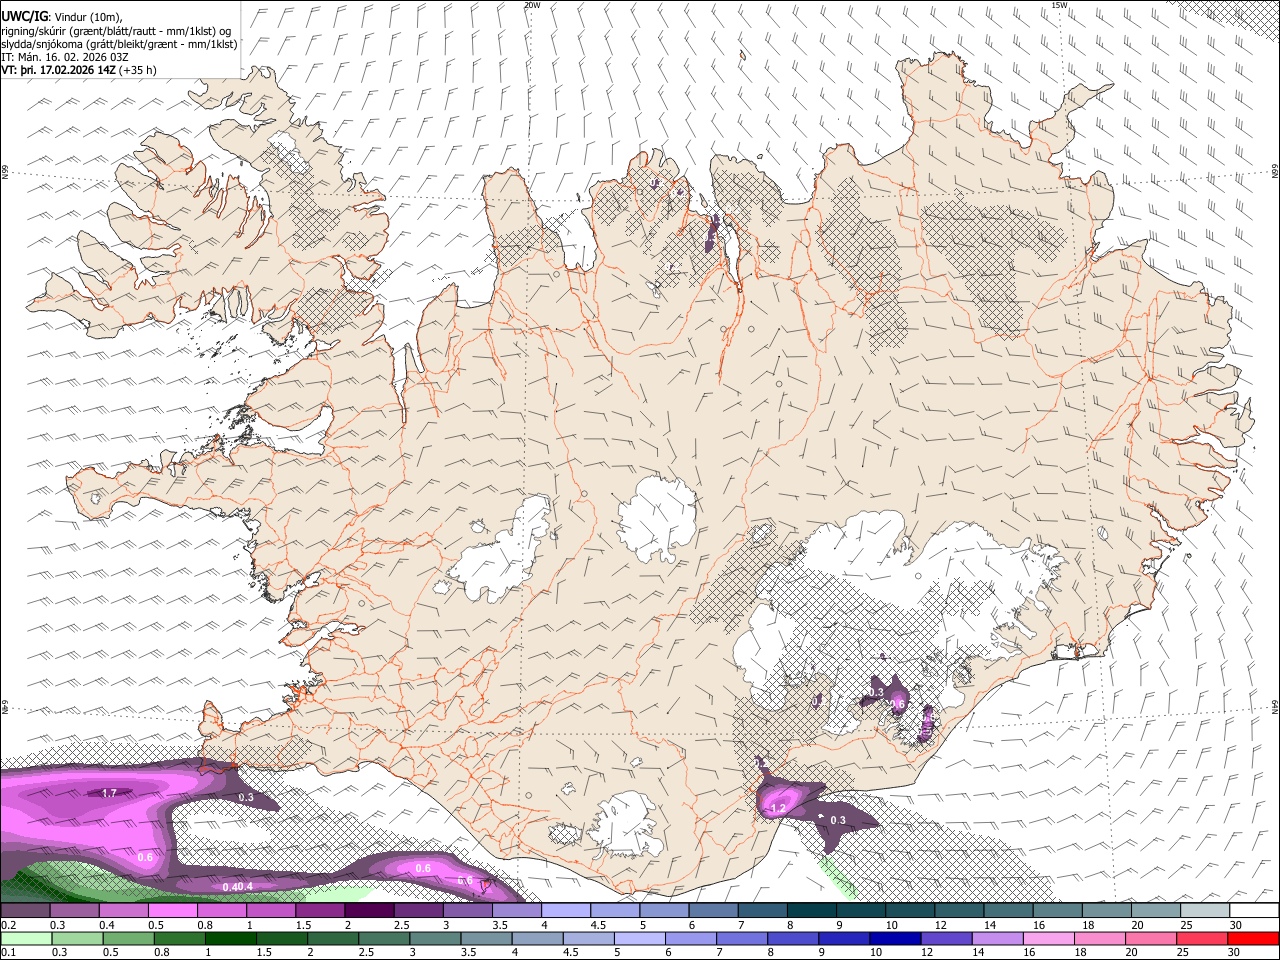Click the "1.7" snowfall value on the map
The width and height of the screenshot is (1280, 960).
[110, 793]
